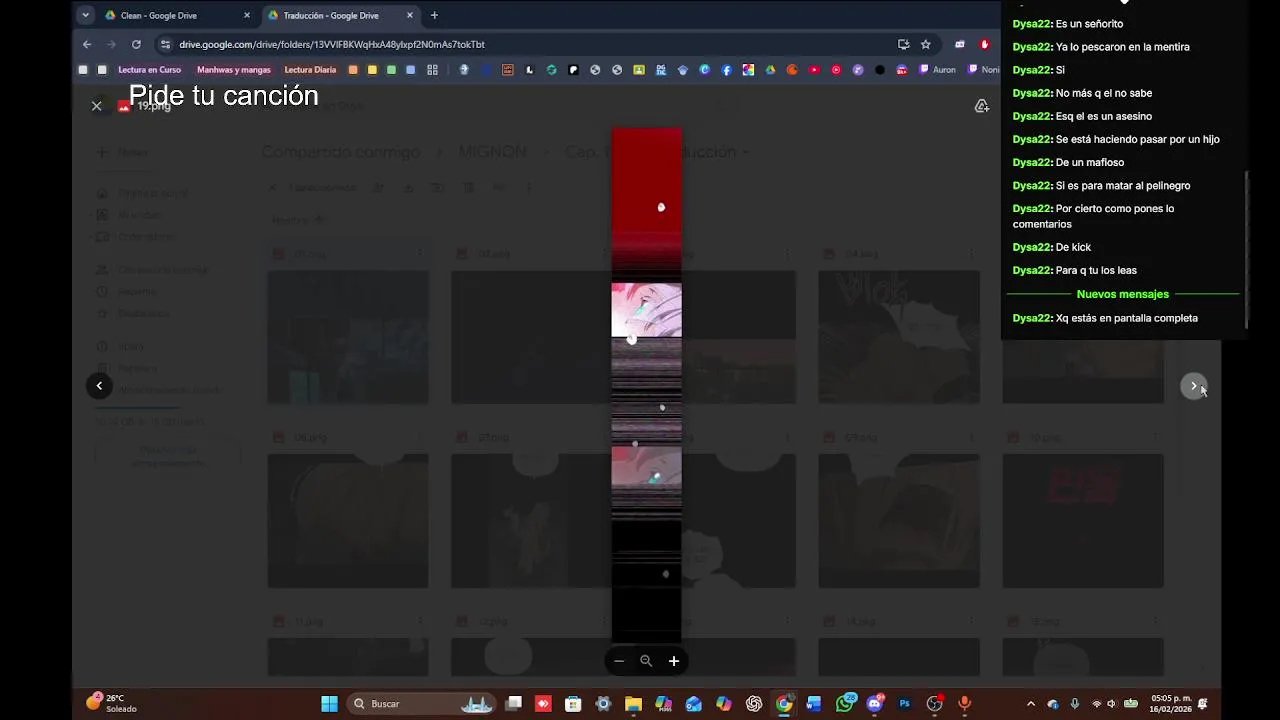This screenshot has height=720, width=1280.
Task: Click the add shortcut to Drive icon
Action: click(x=982, y=106)
